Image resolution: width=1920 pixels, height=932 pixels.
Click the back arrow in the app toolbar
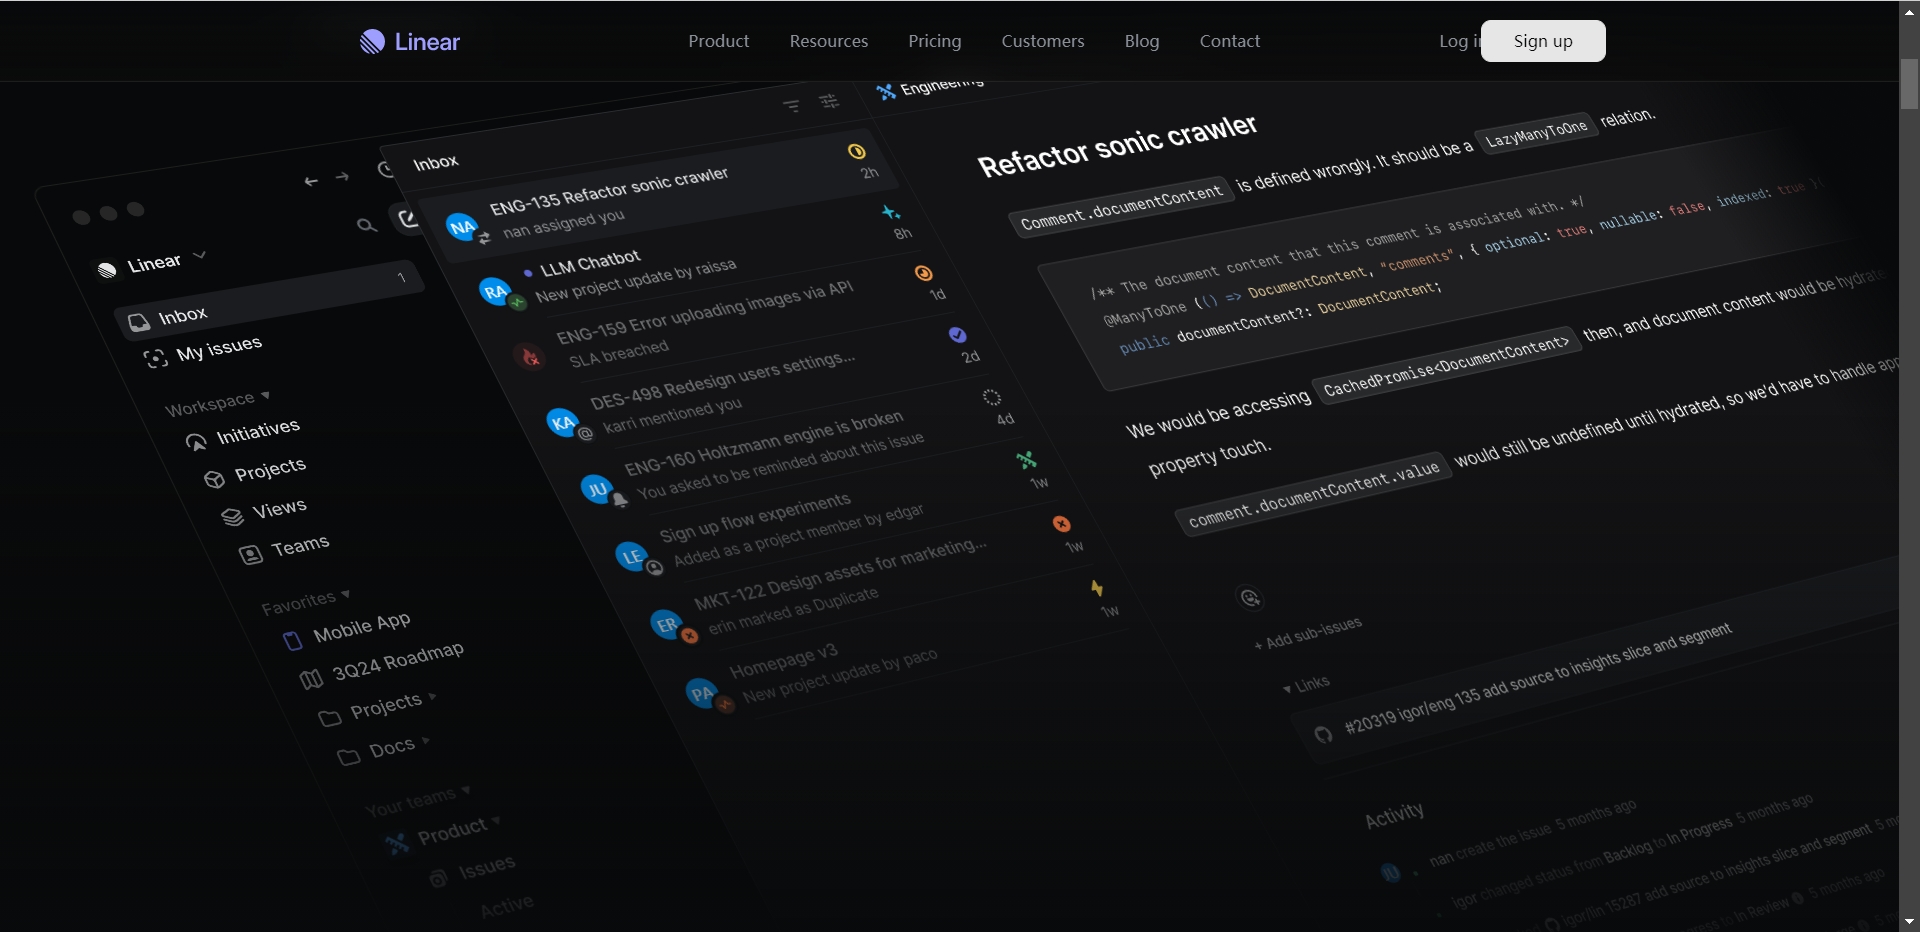[311, 181]
